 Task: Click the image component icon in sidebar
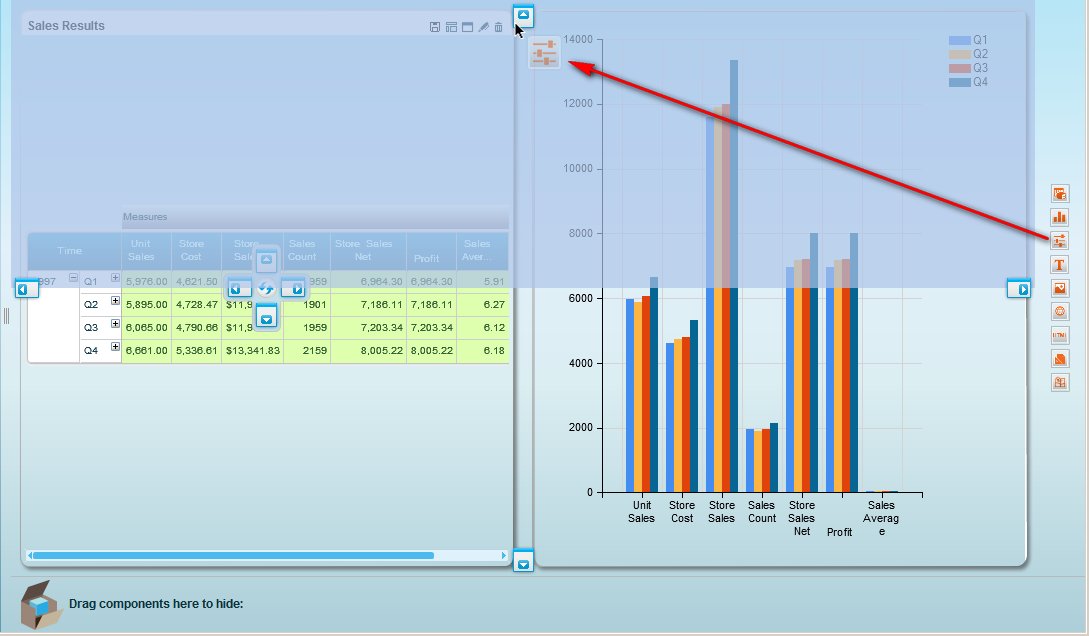pyautogui.click(x=1060, y=288)
